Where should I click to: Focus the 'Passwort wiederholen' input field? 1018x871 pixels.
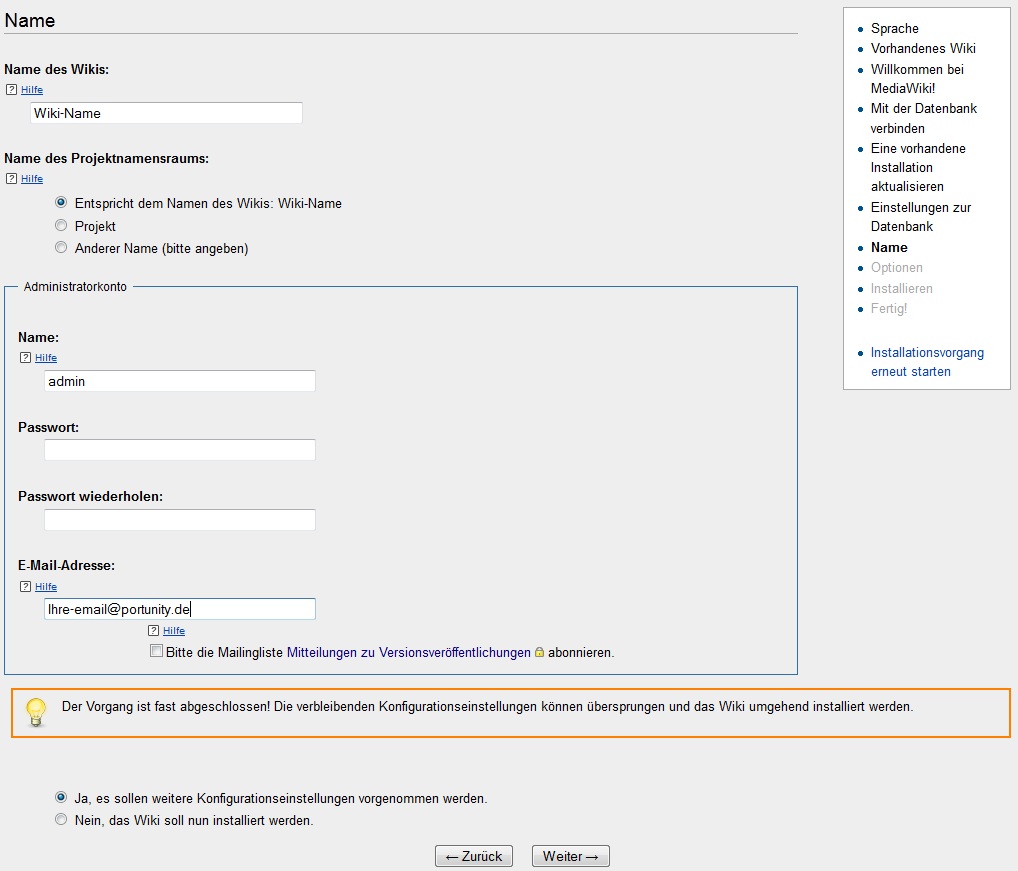coord(180,520)
